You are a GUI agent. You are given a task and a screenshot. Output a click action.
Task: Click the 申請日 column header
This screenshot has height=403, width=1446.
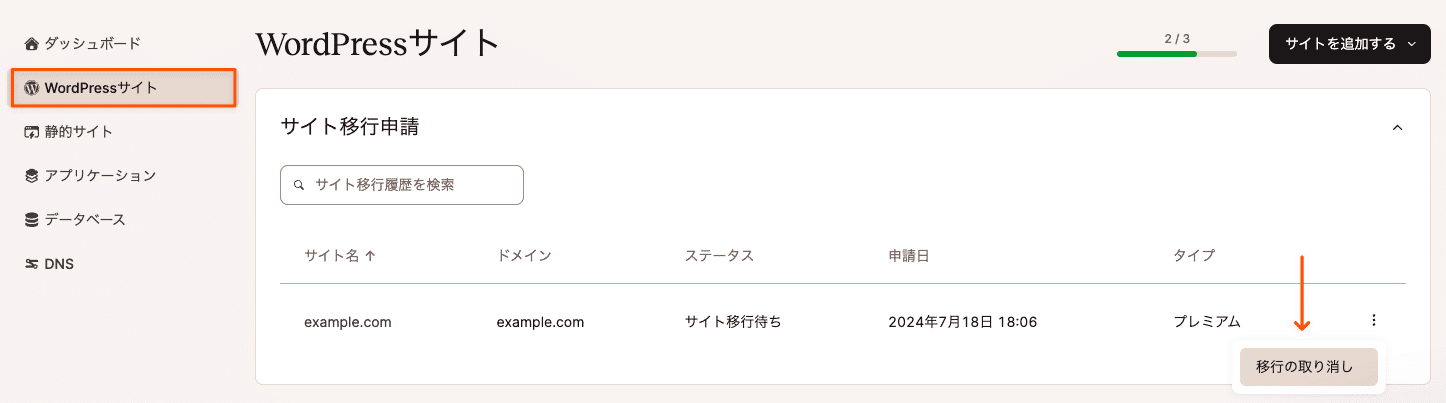click(909, 256)
